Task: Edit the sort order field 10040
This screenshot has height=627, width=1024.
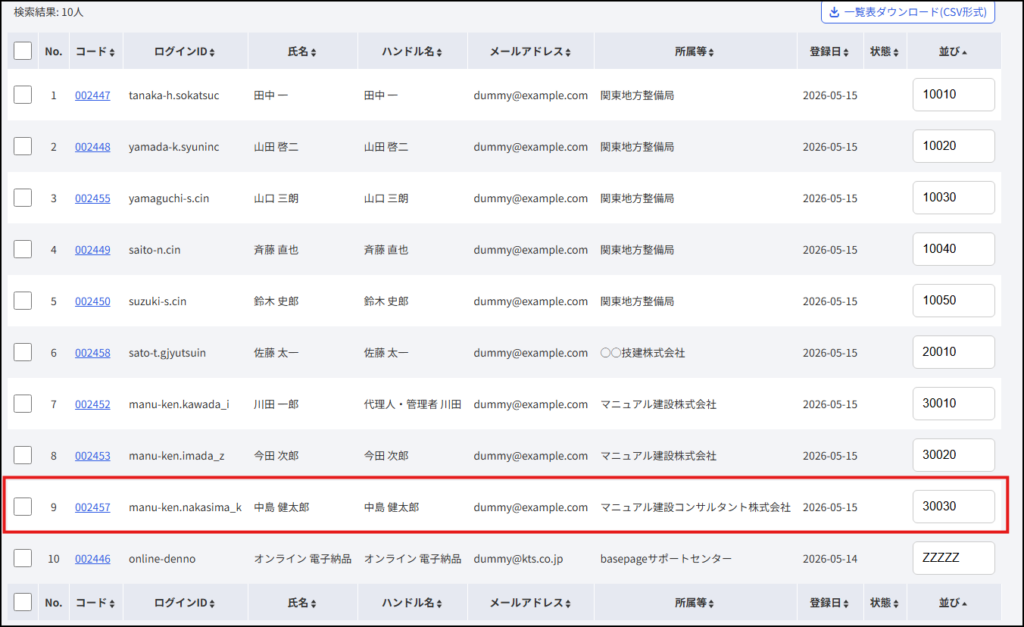Action: (953, 249)
